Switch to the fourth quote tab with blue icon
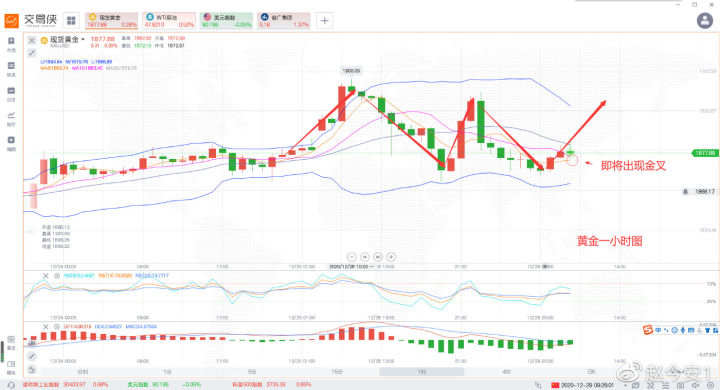This screenshot has width=720, height=390. pos(284,20)
